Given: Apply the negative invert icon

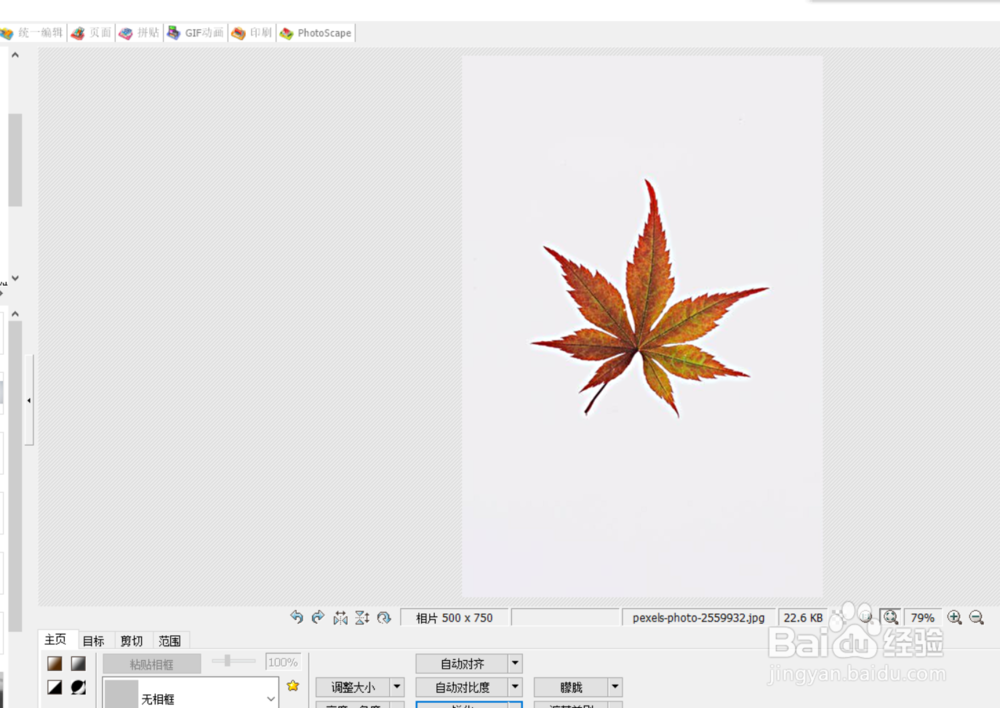Looking at the screenshot, I should click(78, 687).
